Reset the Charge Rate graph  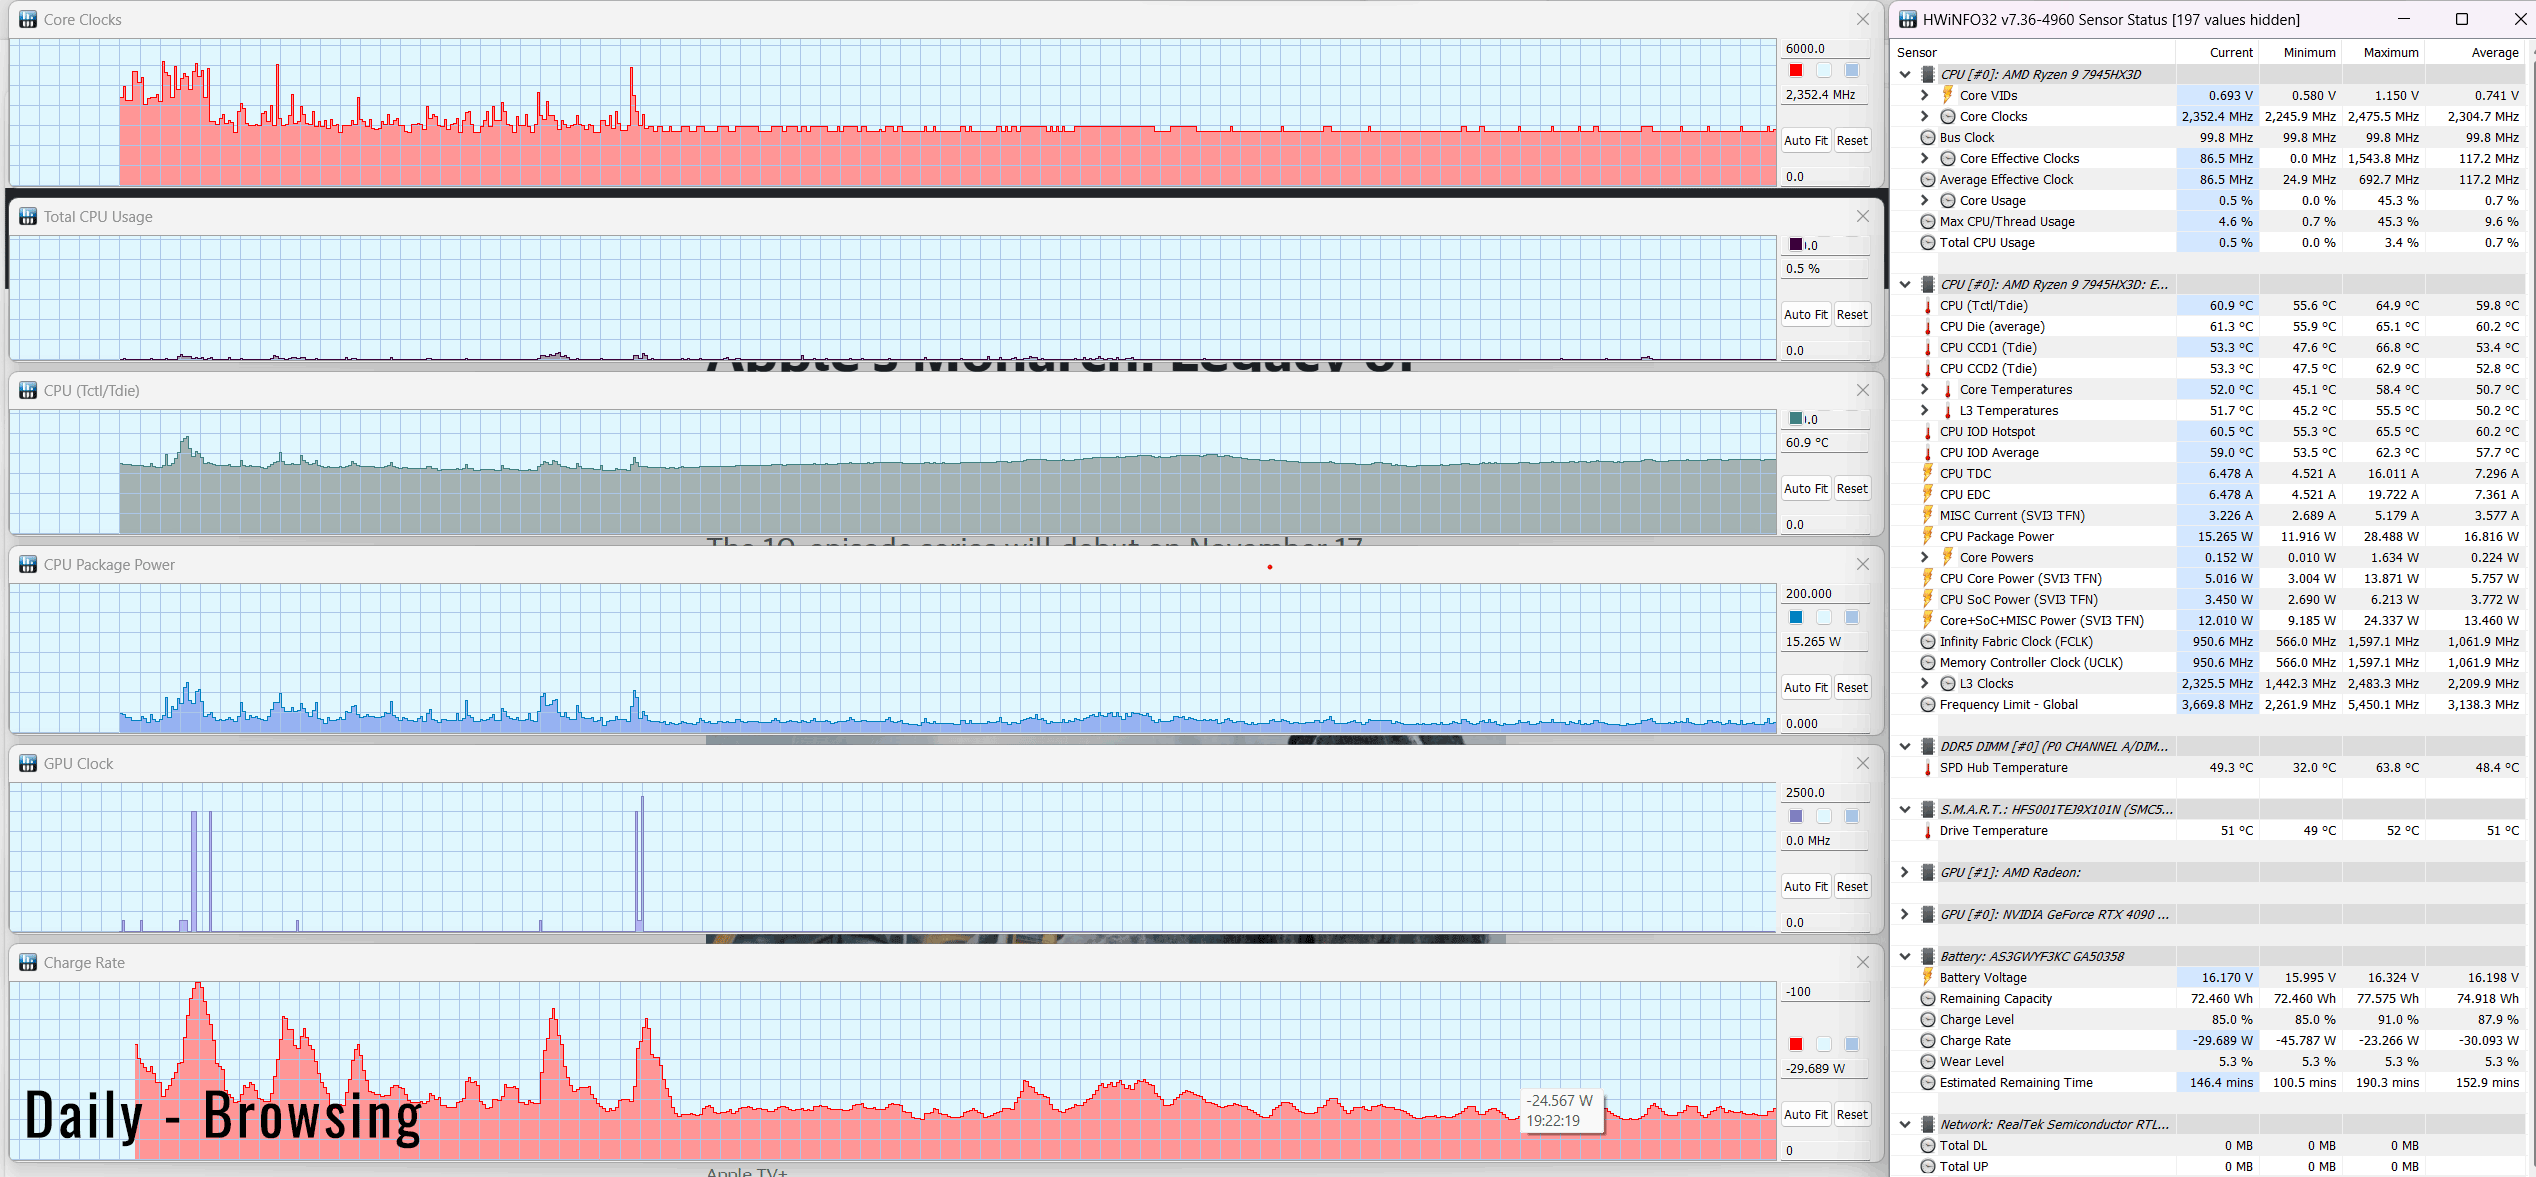[x=1851, y=1115]
